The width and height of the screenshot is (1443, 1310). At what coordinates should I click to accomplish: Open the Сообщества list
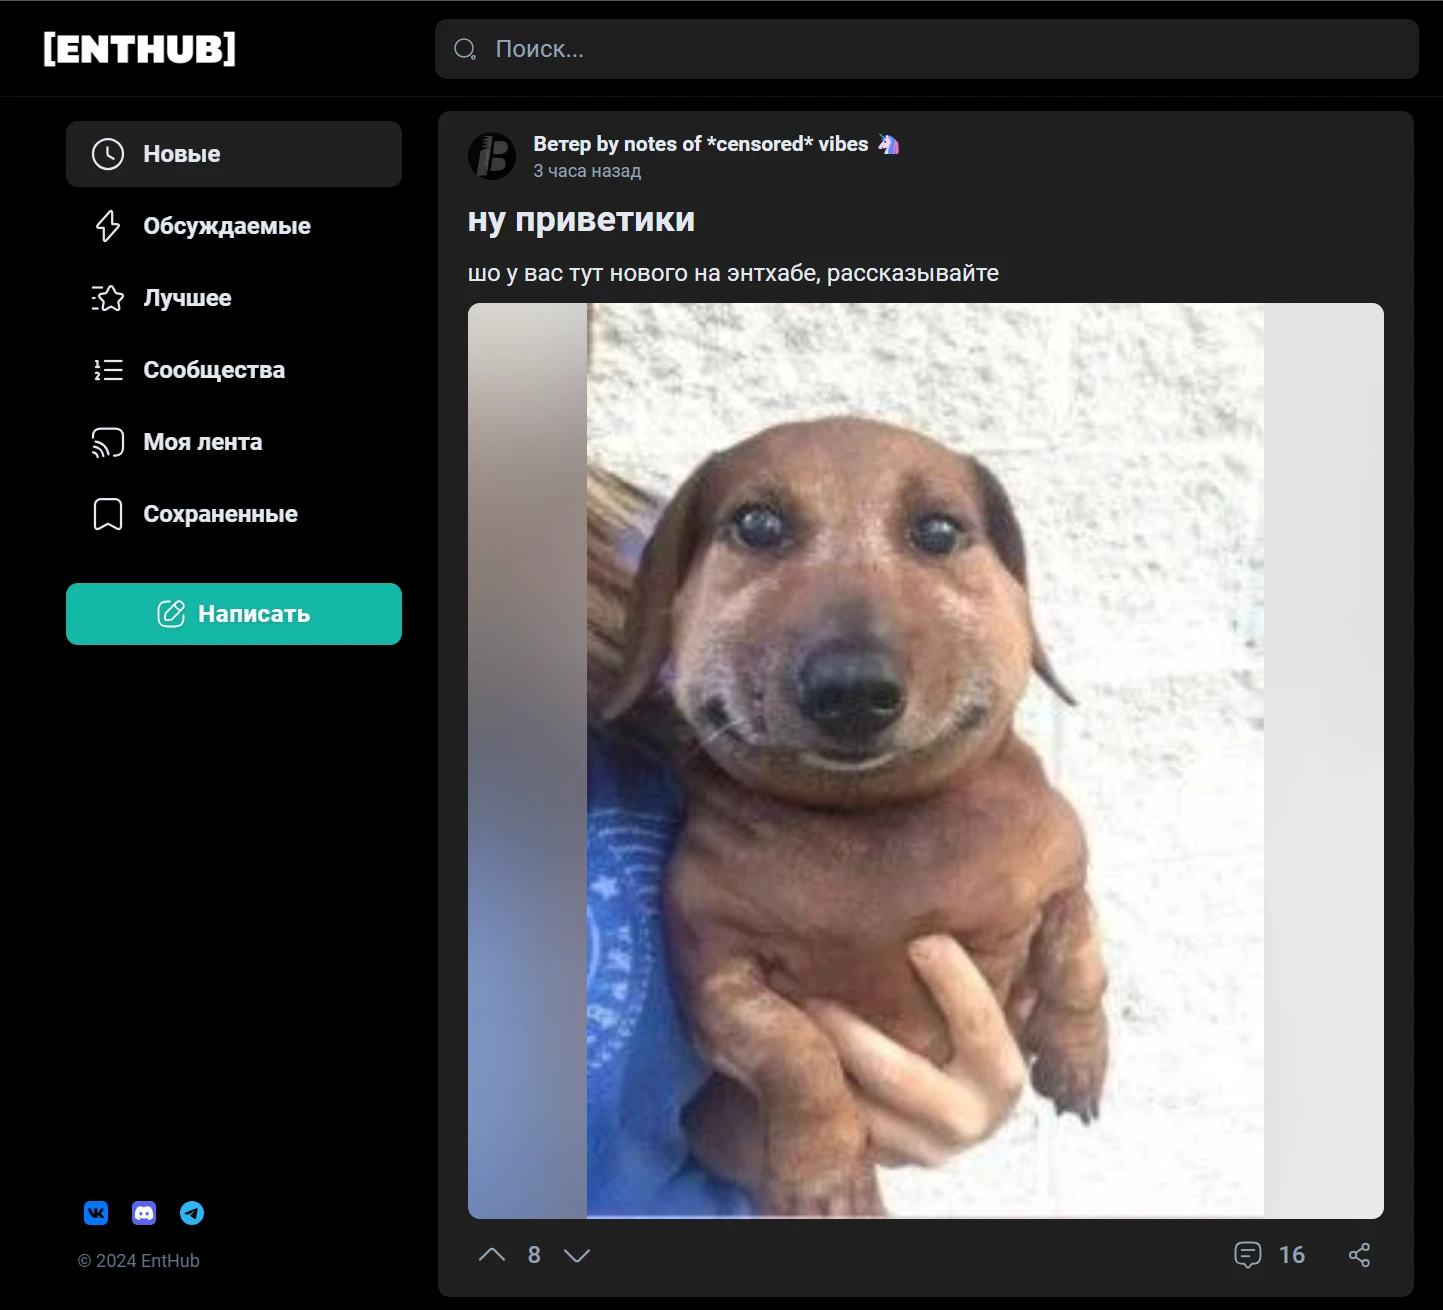(234, 370)
